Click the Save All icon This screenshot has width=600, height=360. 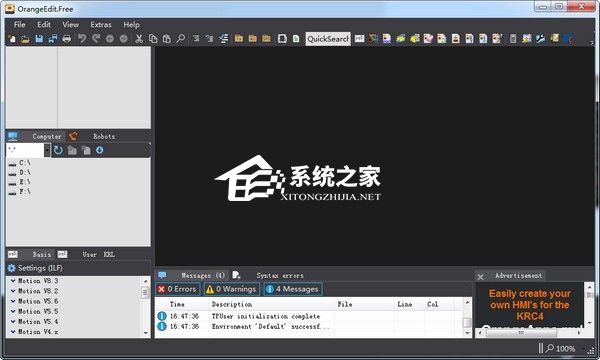coord(53,39)
